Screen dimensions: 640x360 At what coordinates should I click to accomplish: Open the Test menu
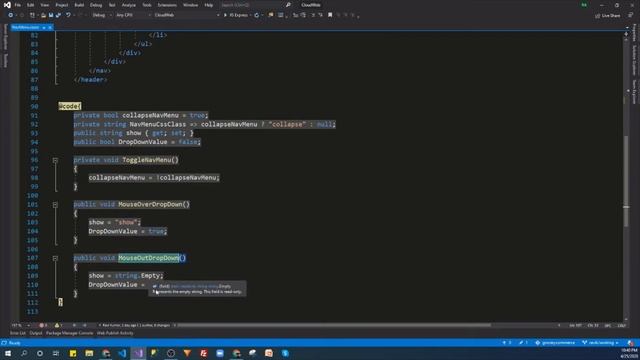pos(112,5)
